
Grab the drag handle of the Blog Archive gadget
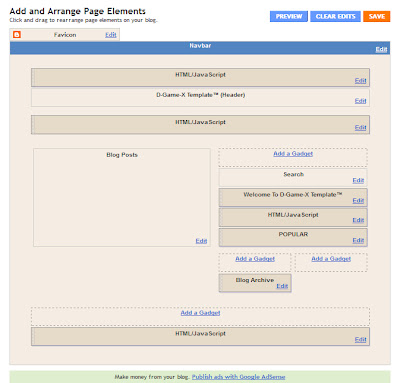pos(221,283)
